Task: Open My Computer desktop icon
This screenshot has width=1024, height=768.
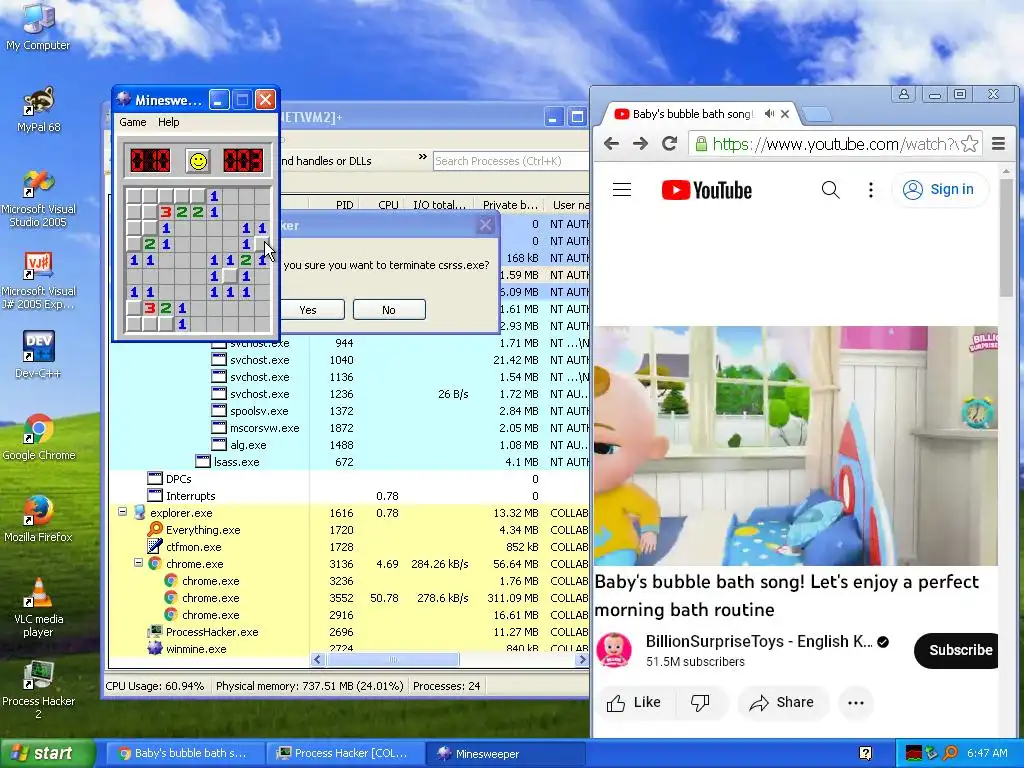Action: 38,27
